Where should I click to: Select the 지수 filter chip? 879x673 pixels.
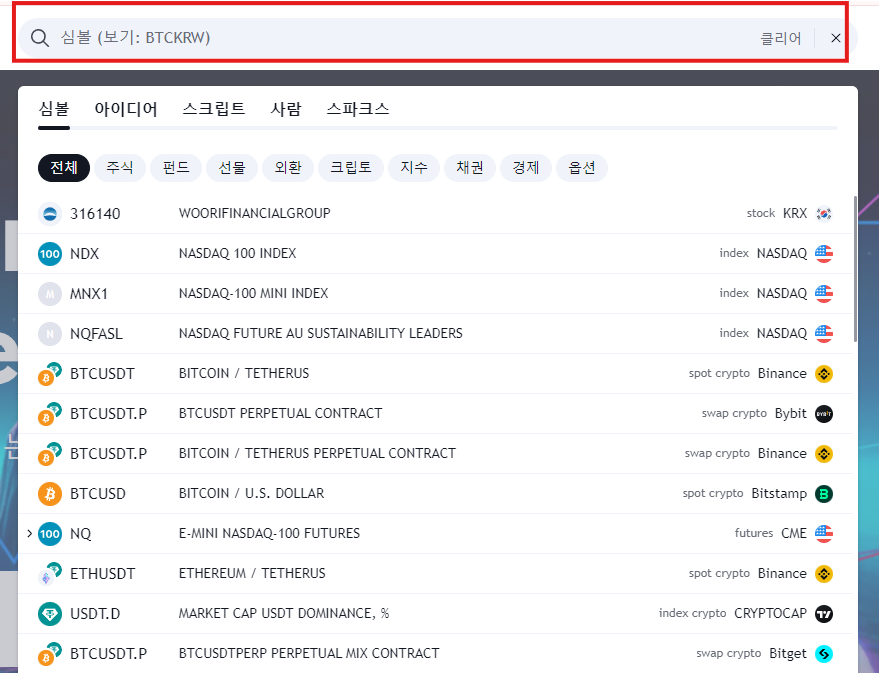tap(414, 168)
